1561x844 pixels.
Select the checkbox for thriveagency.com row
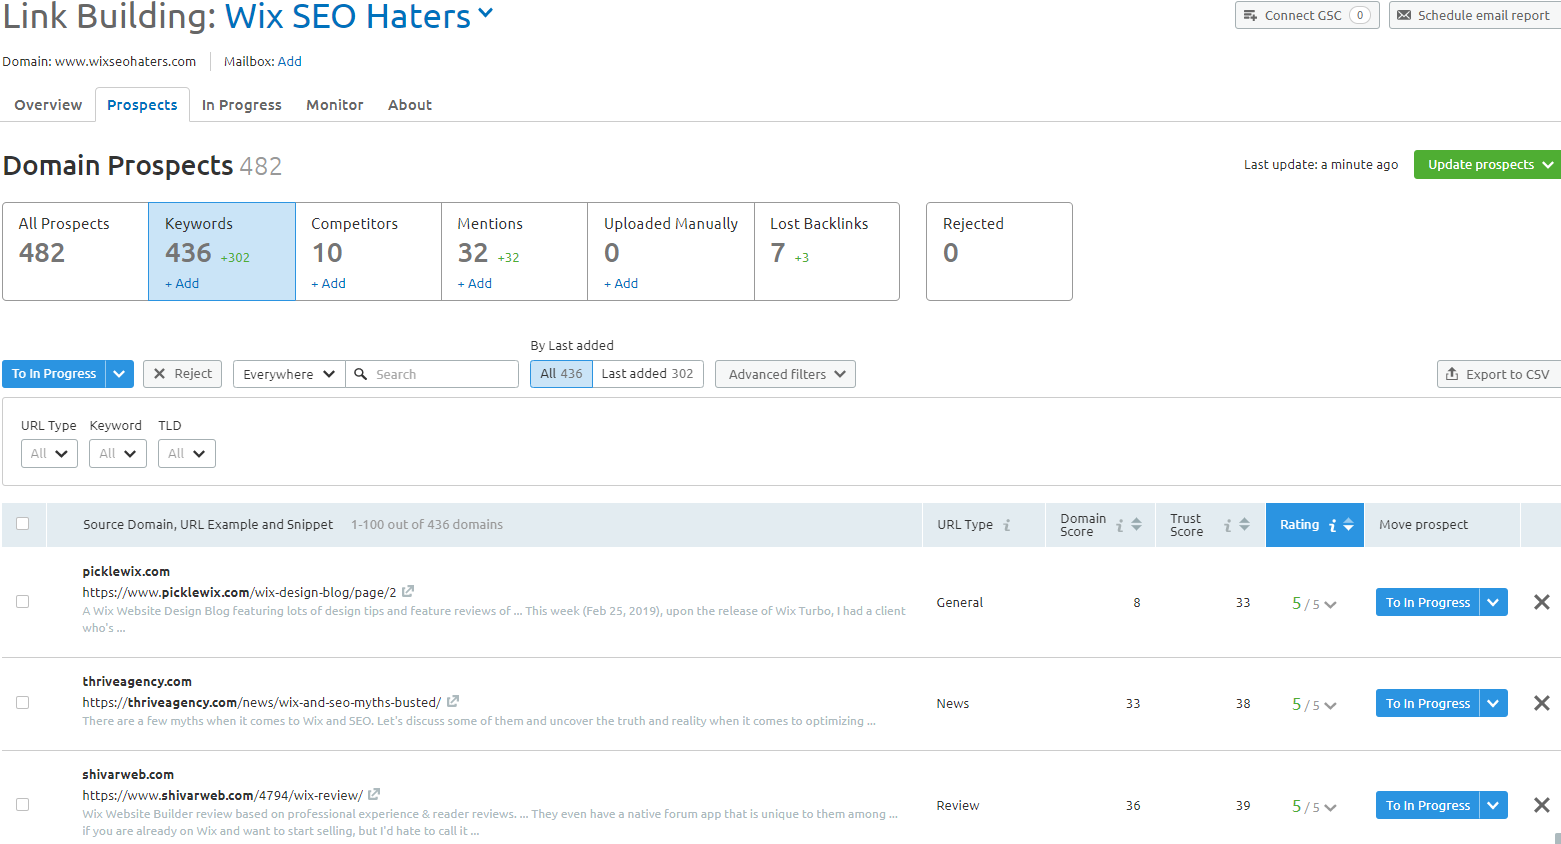pyautogui.click(x=23, y=702)
